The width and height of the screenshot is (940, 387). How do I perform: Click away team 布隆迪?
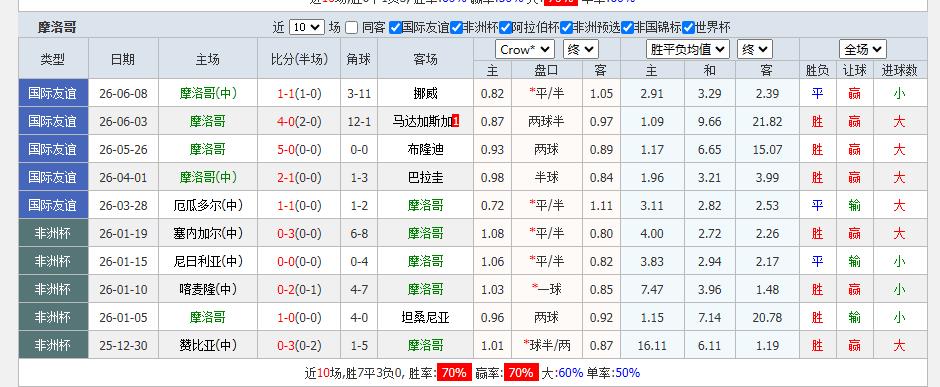click(426, 149)
